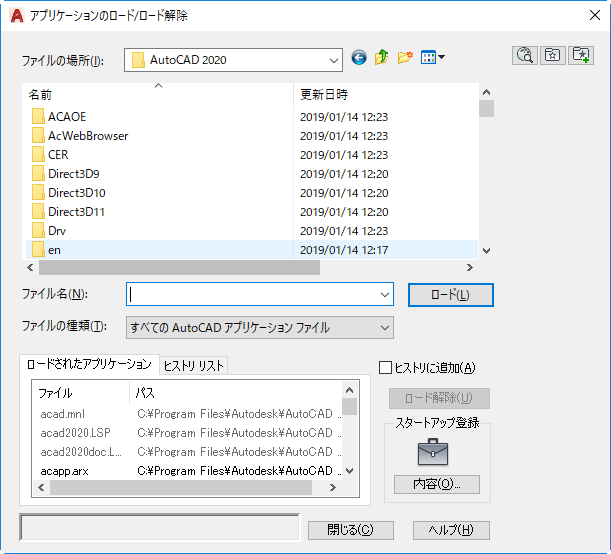
Task: Select acad2020doc.L... entry
Action: pyautogui.click(x=81, y=452)
